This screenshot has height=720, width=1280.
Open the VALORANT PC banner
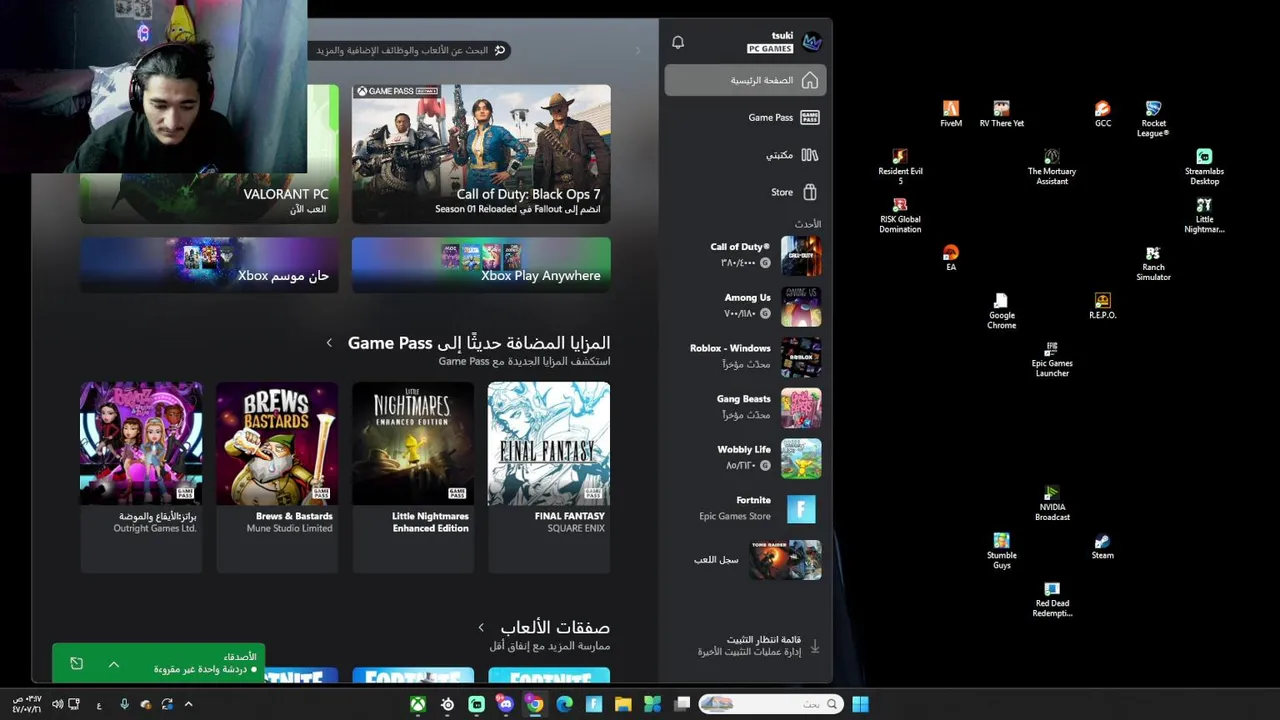click(209, 154)
